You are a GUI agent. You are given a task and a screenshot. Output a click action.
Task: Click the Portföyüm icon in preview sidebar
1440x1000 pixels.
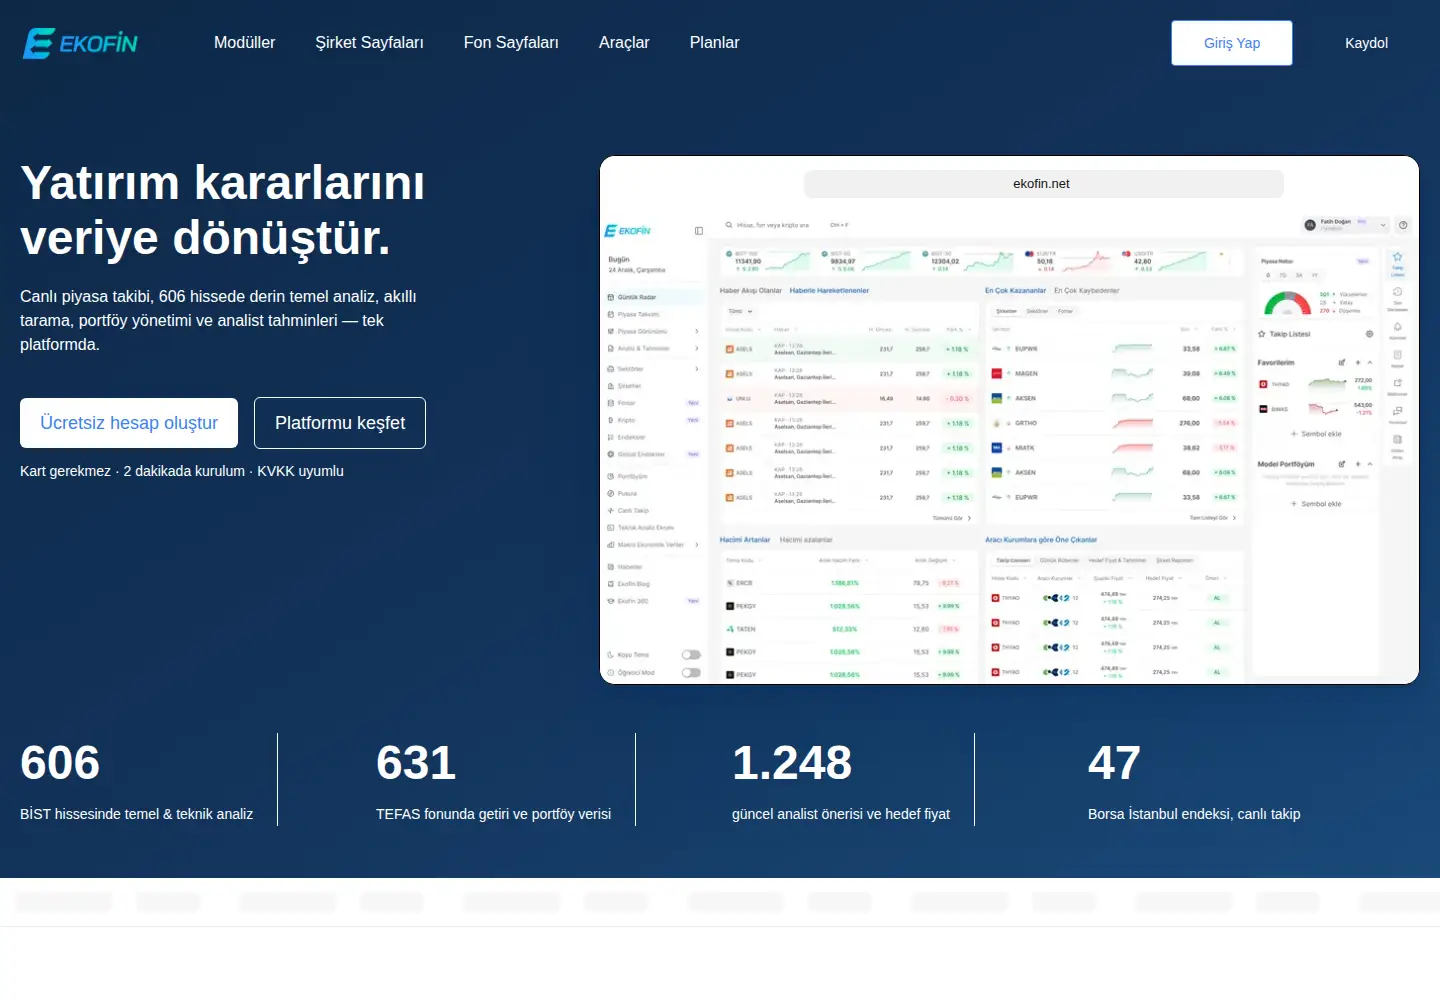point(611,476)
